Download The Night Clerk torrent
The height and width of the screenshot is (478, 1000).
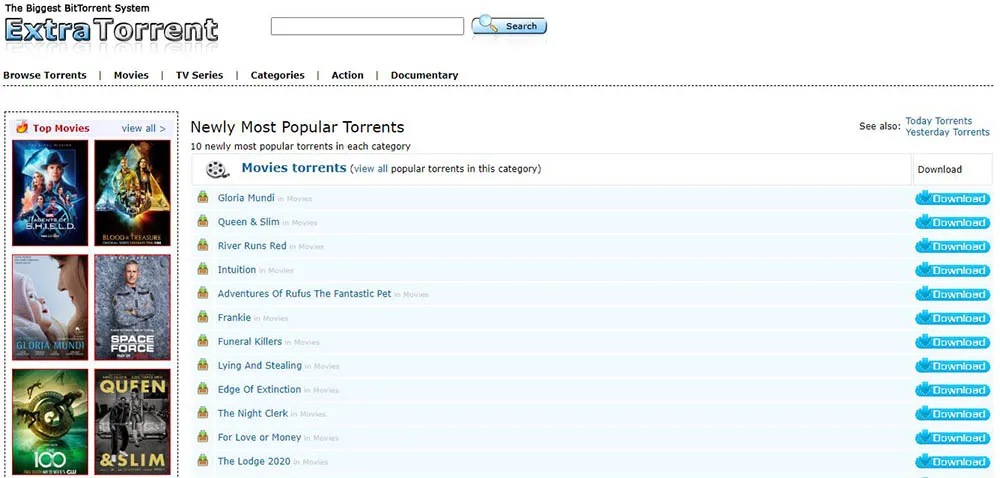click(952, 414)
